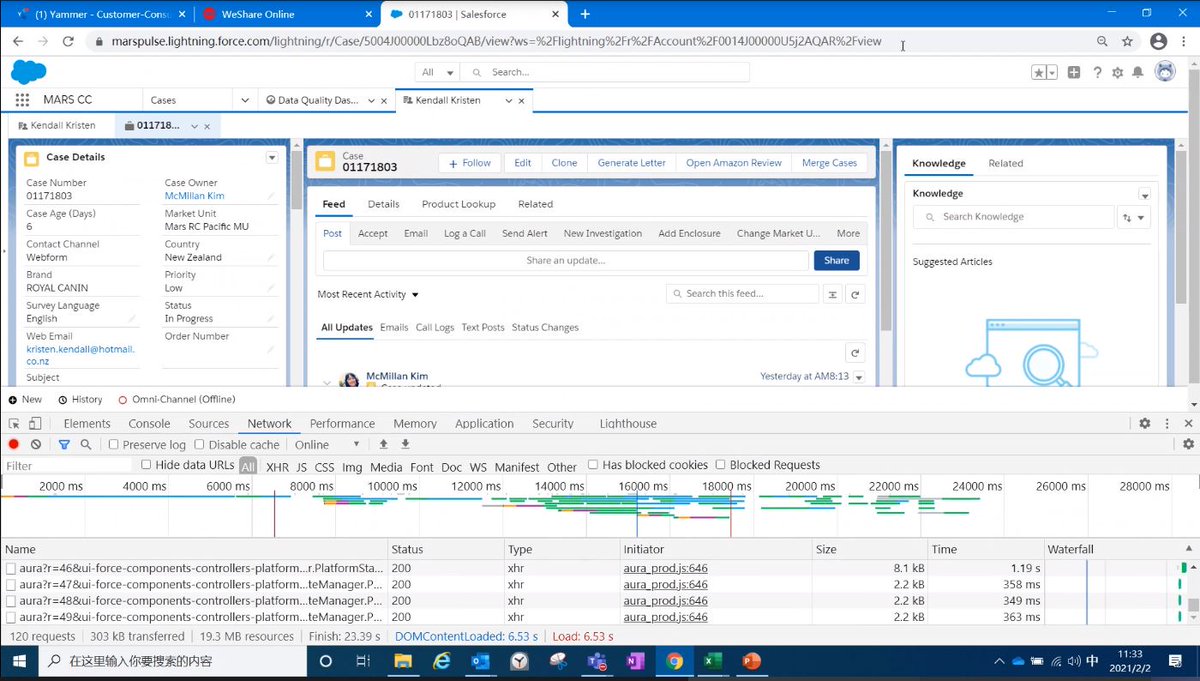Viewport: 1200px width, 681px height.
Task: Open the Salesforce App Launcher grid
Action: click(22, 100)
